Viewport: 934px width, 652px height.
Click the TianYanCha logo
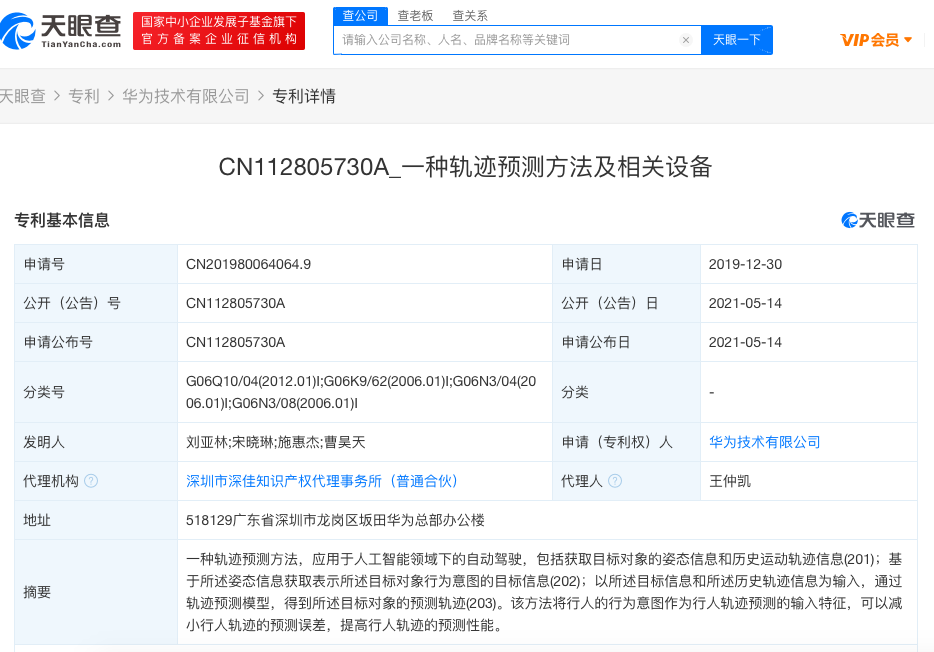click(61, 31)
